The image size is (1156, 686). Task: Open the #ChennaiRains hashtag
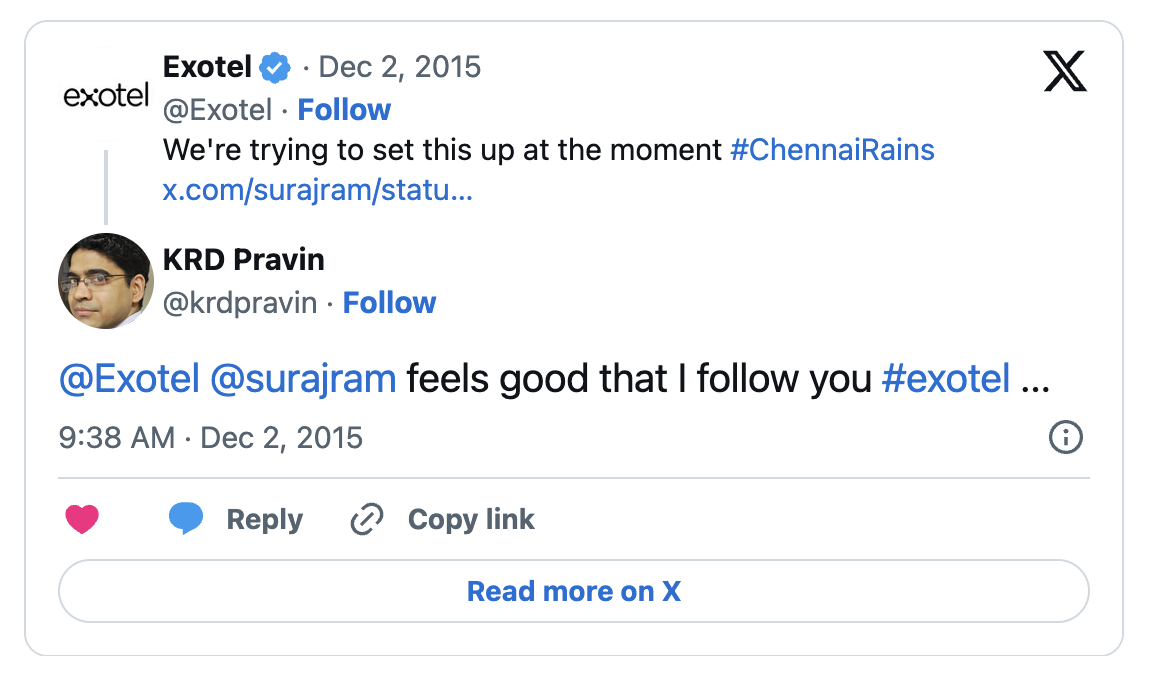tap(832, 150)
